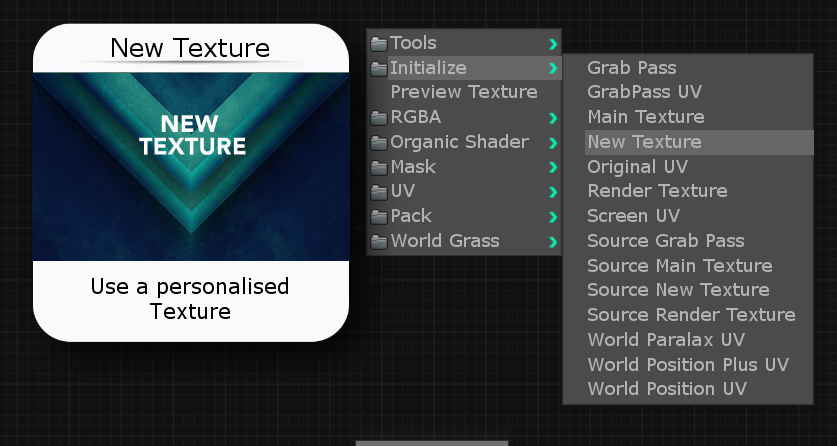This screenshot has width=837, height=446.
Task: Click the Pack folder icon
Action: click(379, 217)
